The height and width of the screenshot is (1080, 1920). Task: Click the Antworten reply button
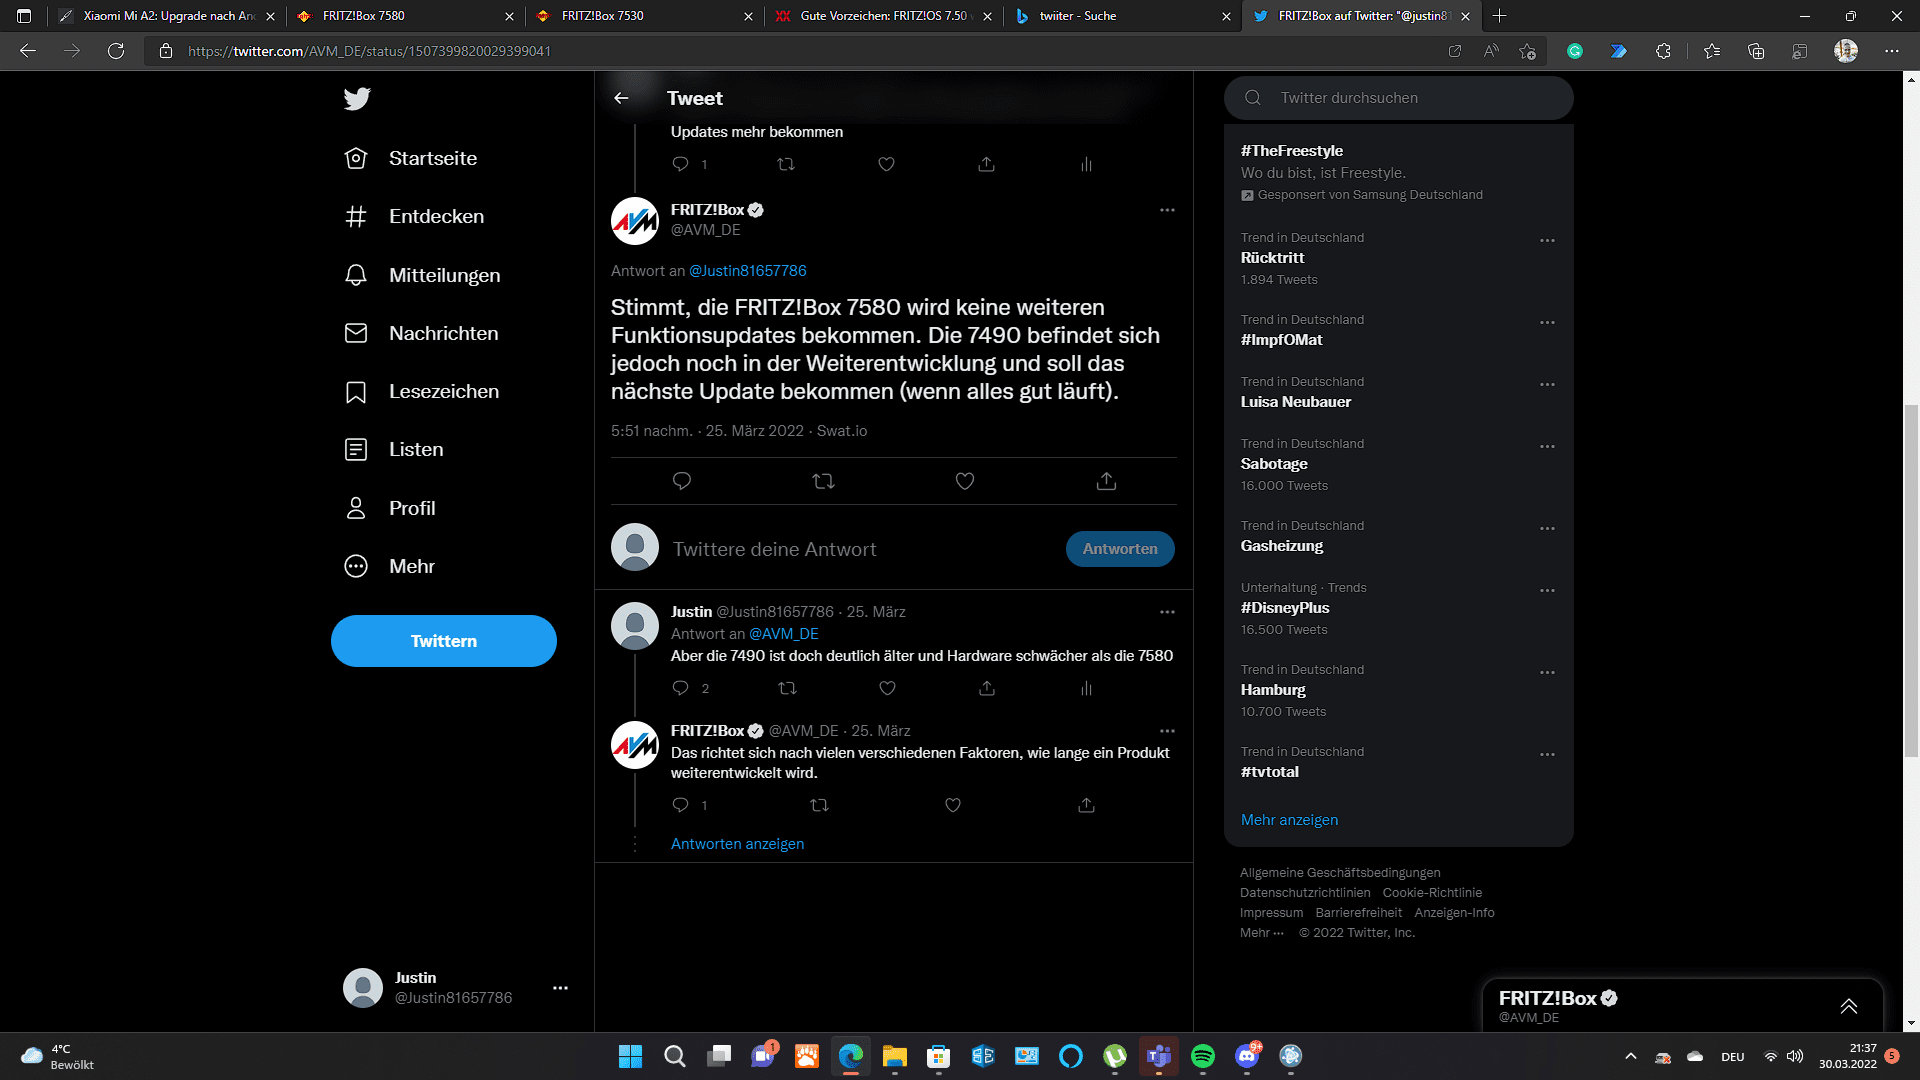point(1120,549)
